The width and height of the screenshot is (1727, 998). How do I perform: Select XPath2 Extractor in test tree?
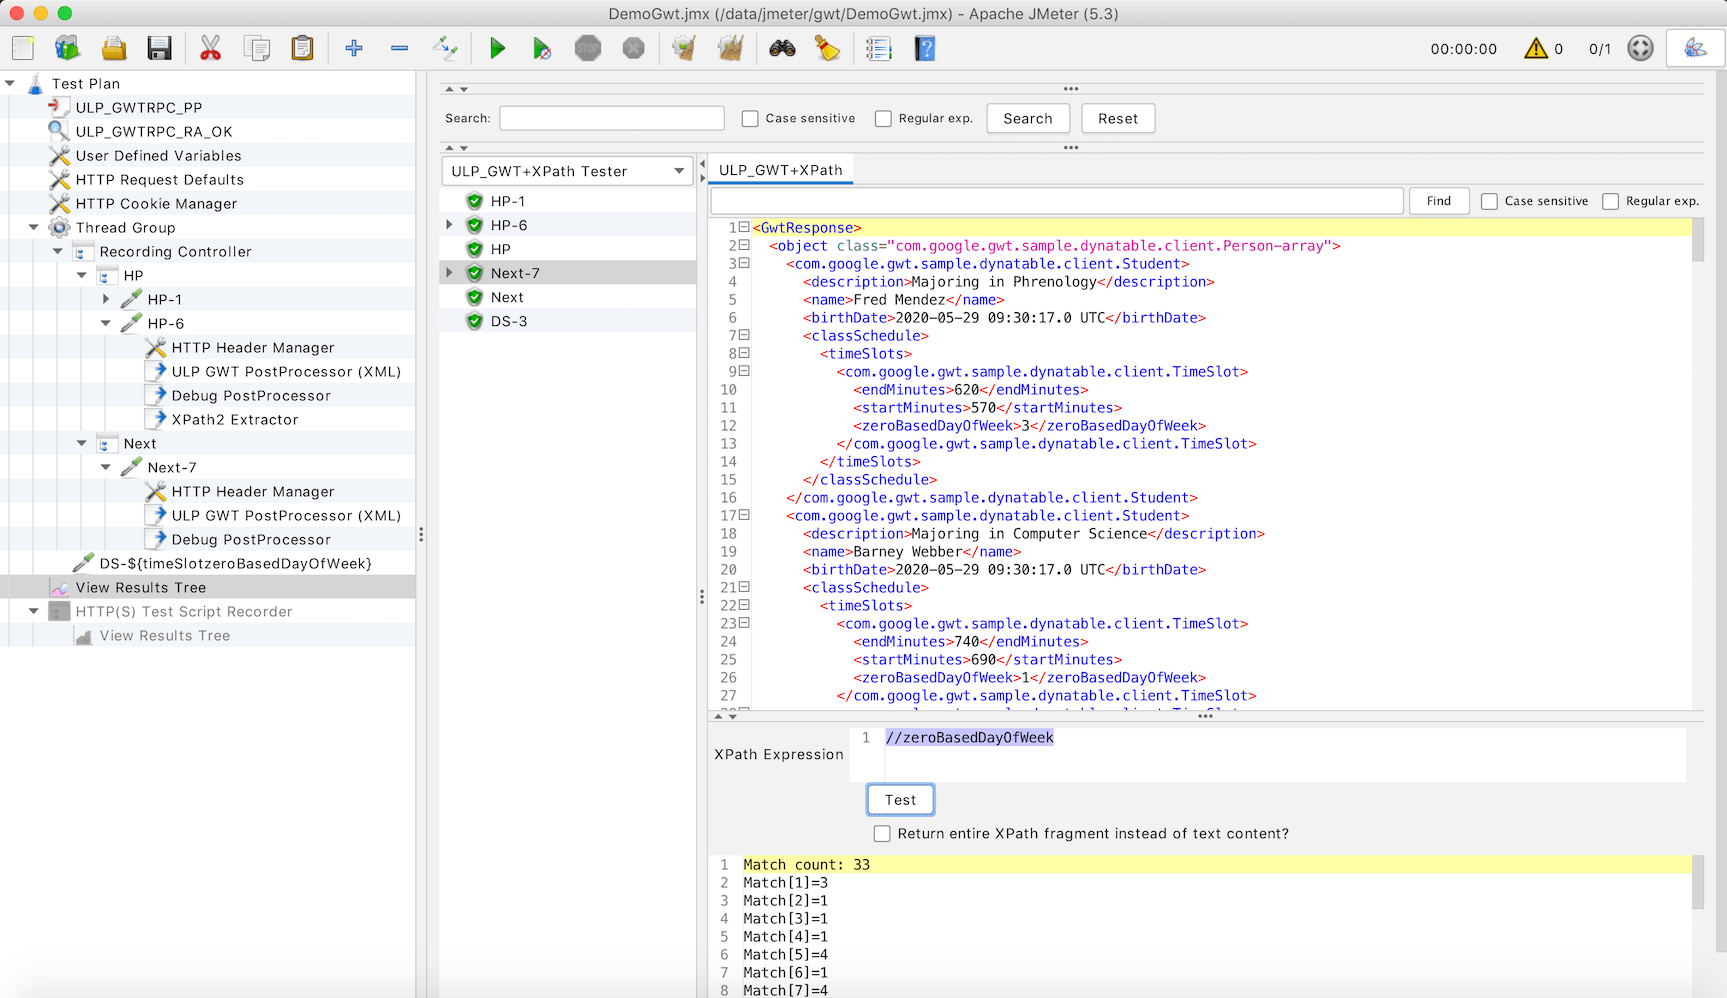tap(234, 420)
